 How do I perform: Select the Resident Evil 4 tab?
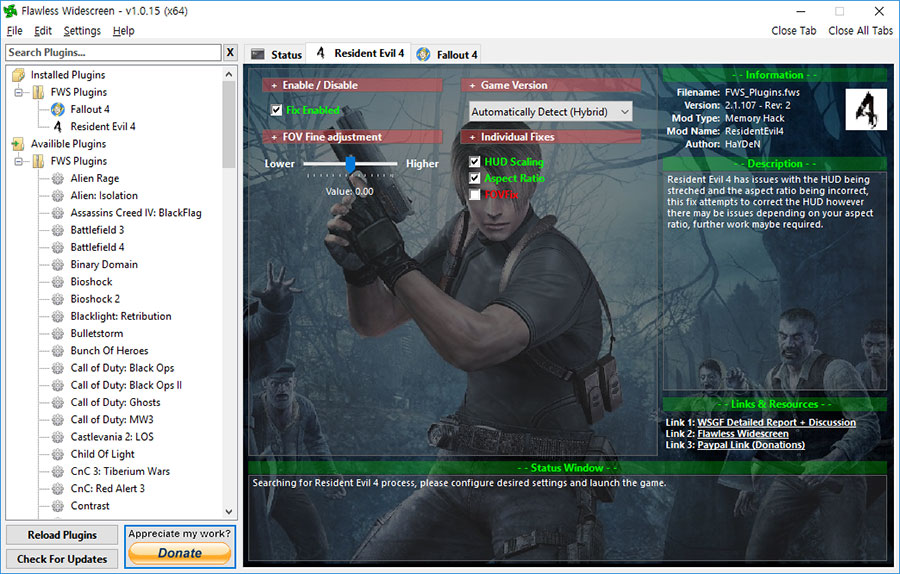pos(359,53)
